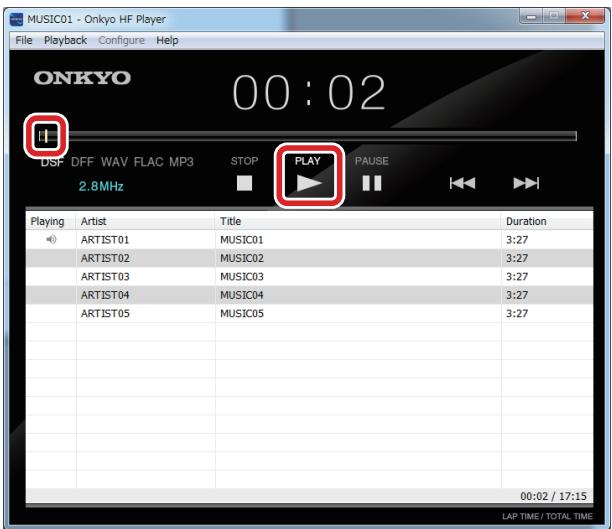Select the MUSIC03 title
The height and width of the screenshot is (529, 612).
pyautogui.click(x=242, y=276)
